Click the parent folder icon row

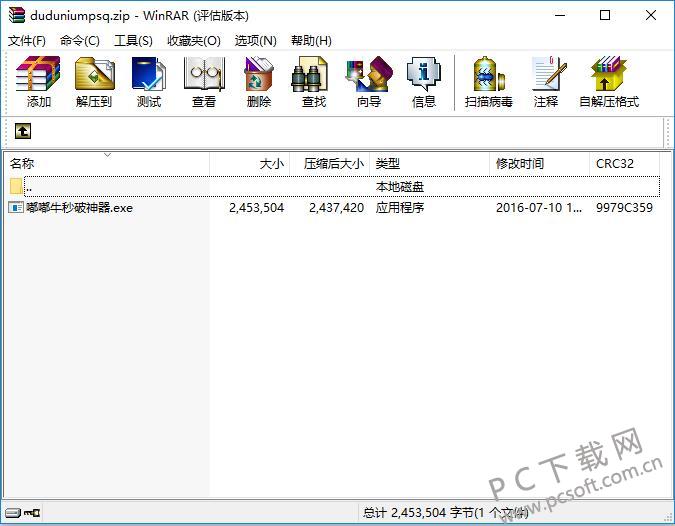pos(16,186)
